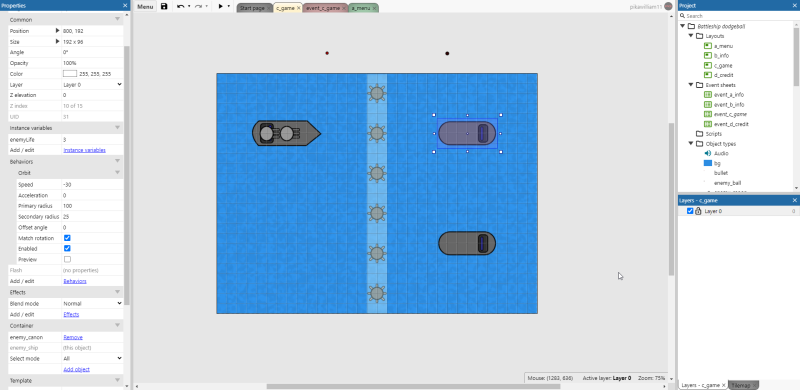Click the Save project floppy icon
This screenshot has height=390, width=800.
[x=164, y=7]
